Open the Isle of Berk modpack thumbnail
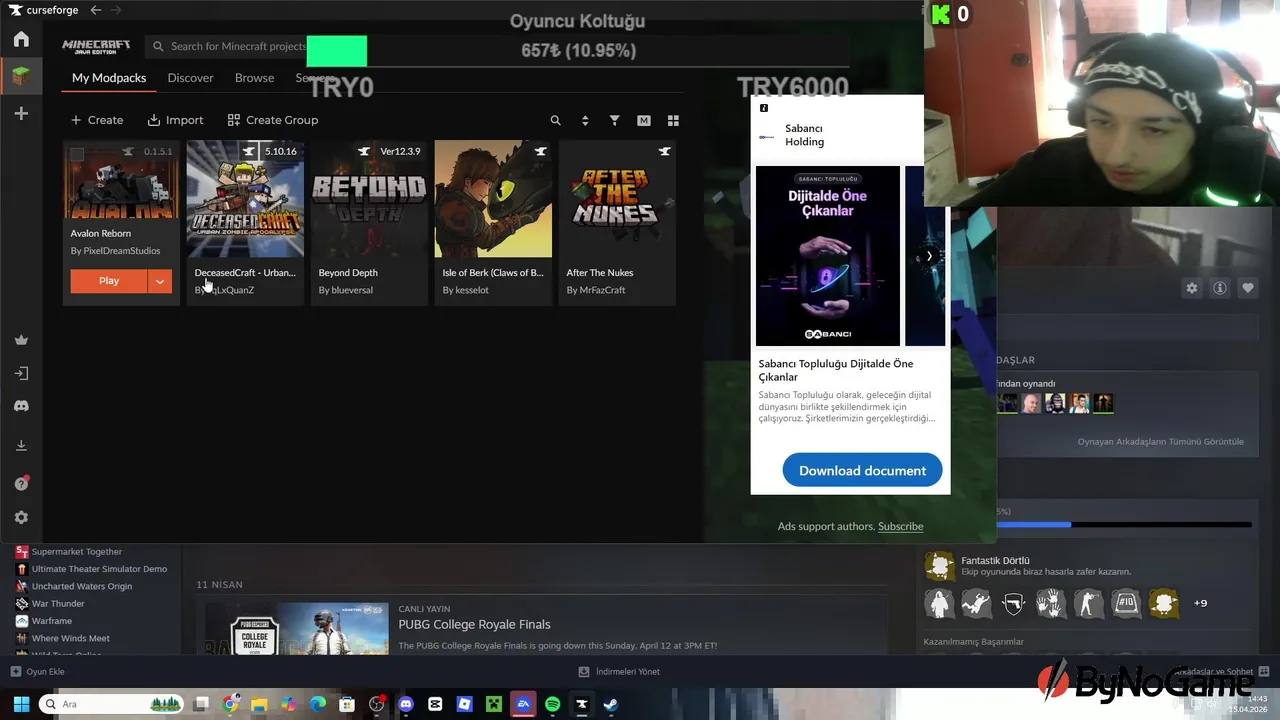Viewport: 1280px width, 720px height. pyautogui.click(x=493, y=198)
